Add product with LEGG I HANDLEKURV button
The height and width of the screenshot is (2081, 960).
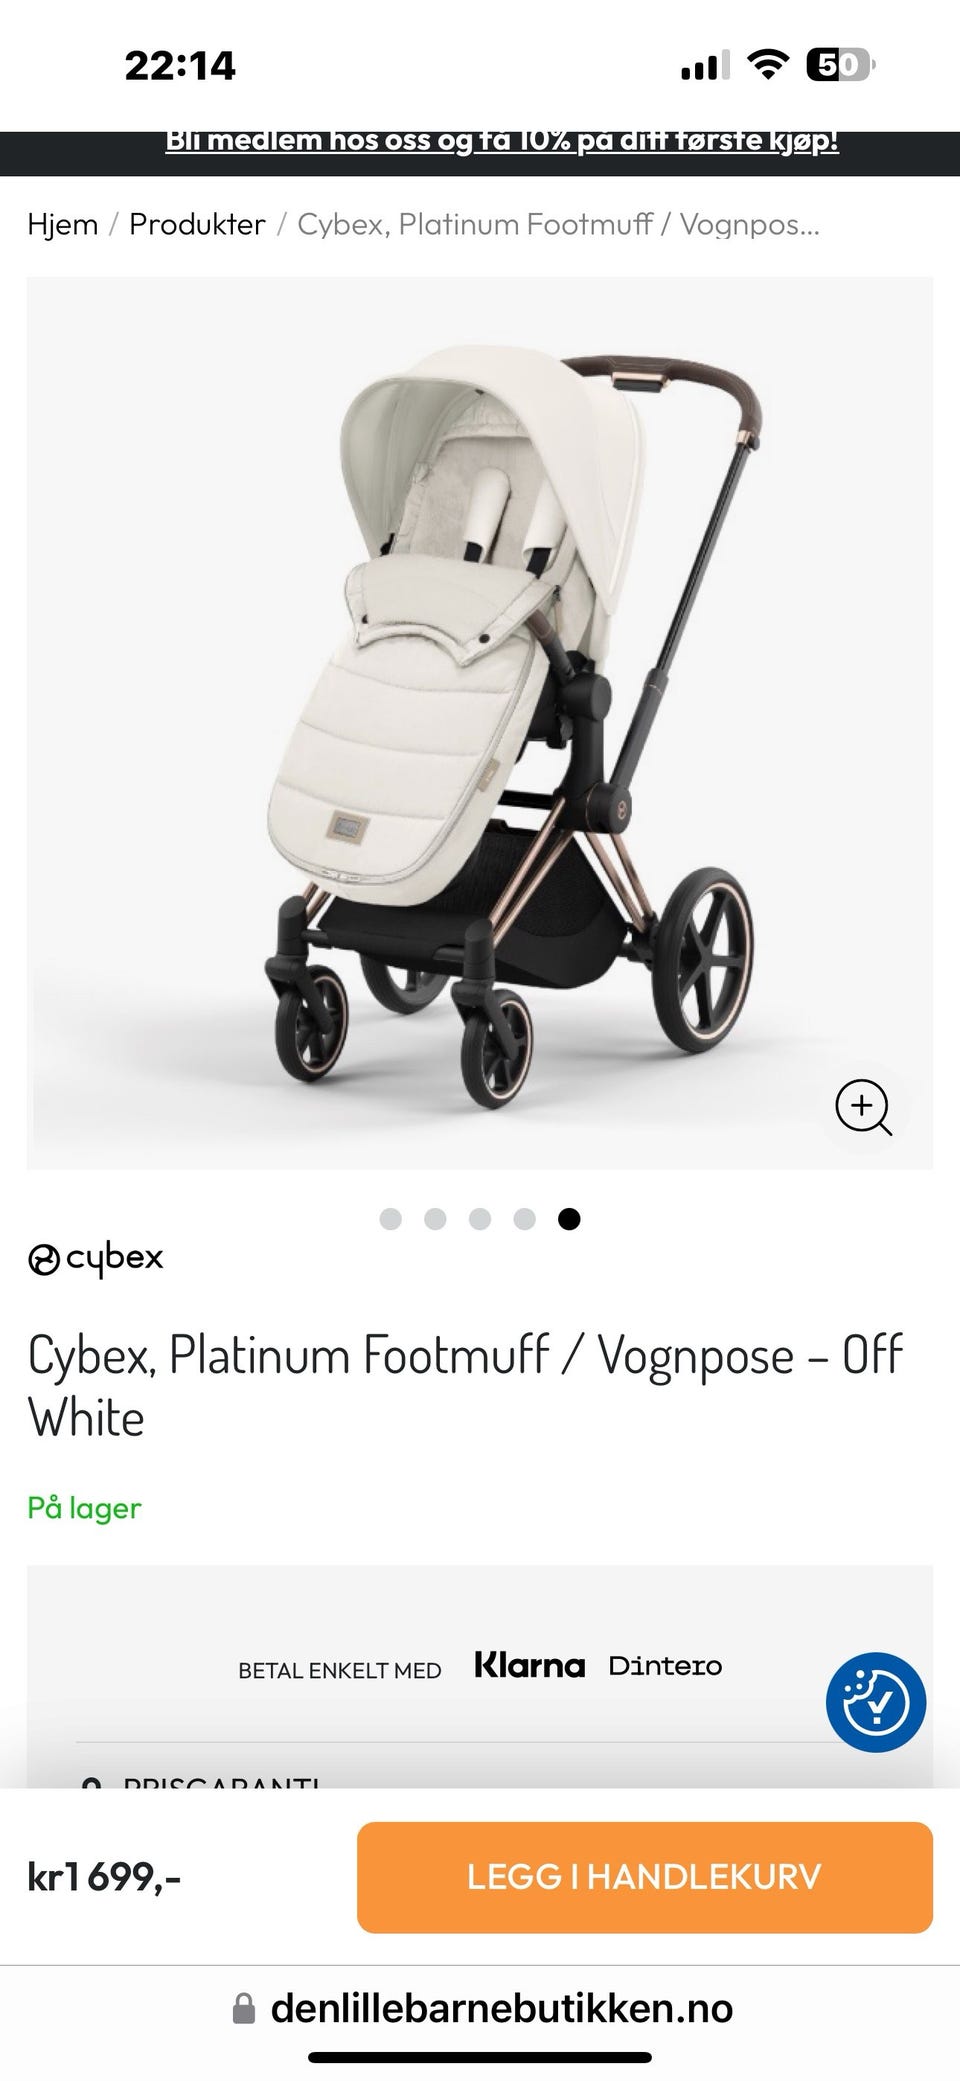[645, 1877]
